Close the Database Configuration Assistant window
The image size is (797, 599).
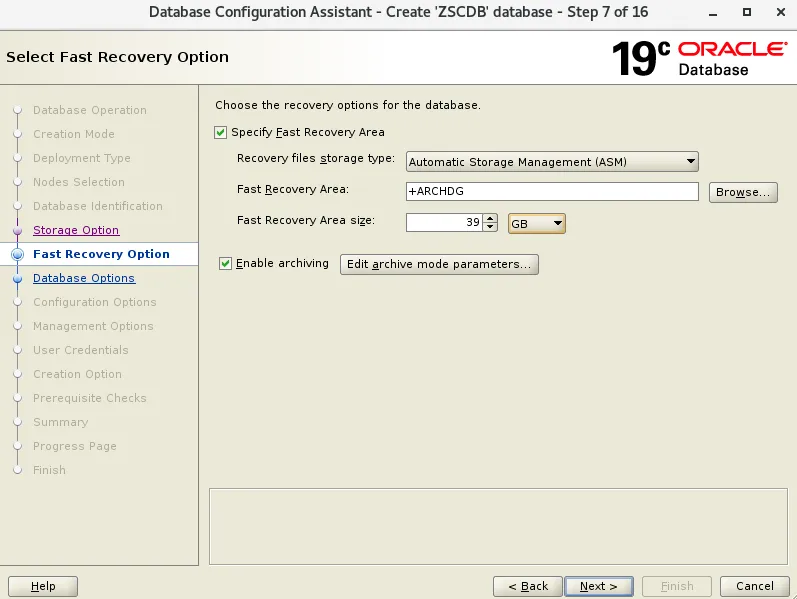(781, 12)
